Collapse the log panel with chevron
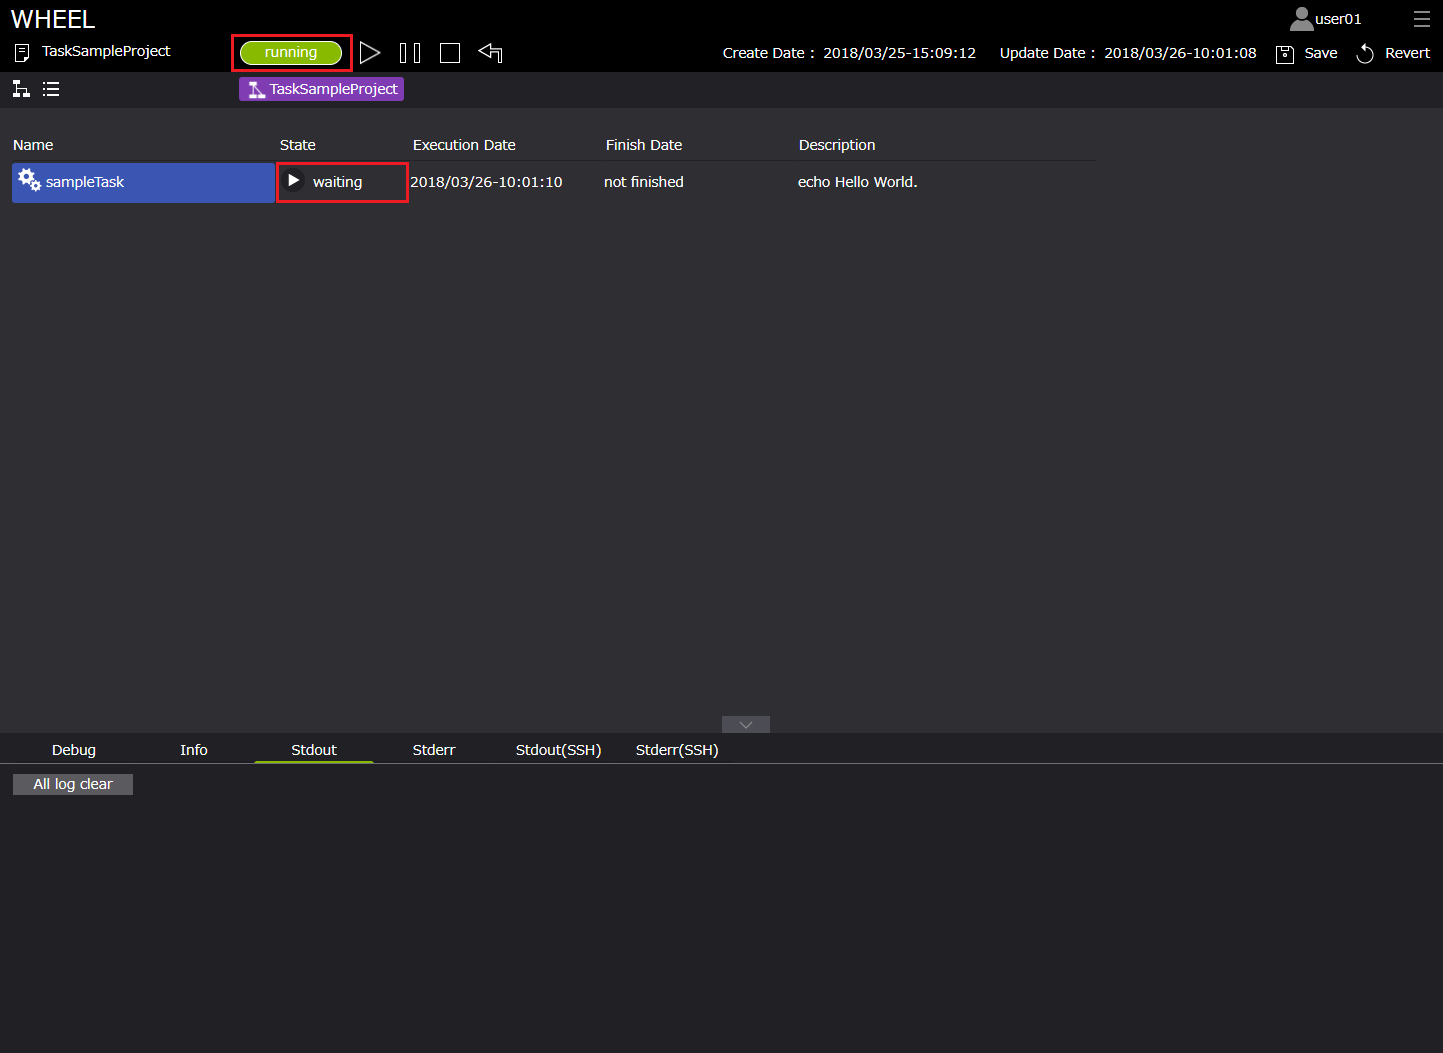1443x1053 pixels. pos(745,724)
